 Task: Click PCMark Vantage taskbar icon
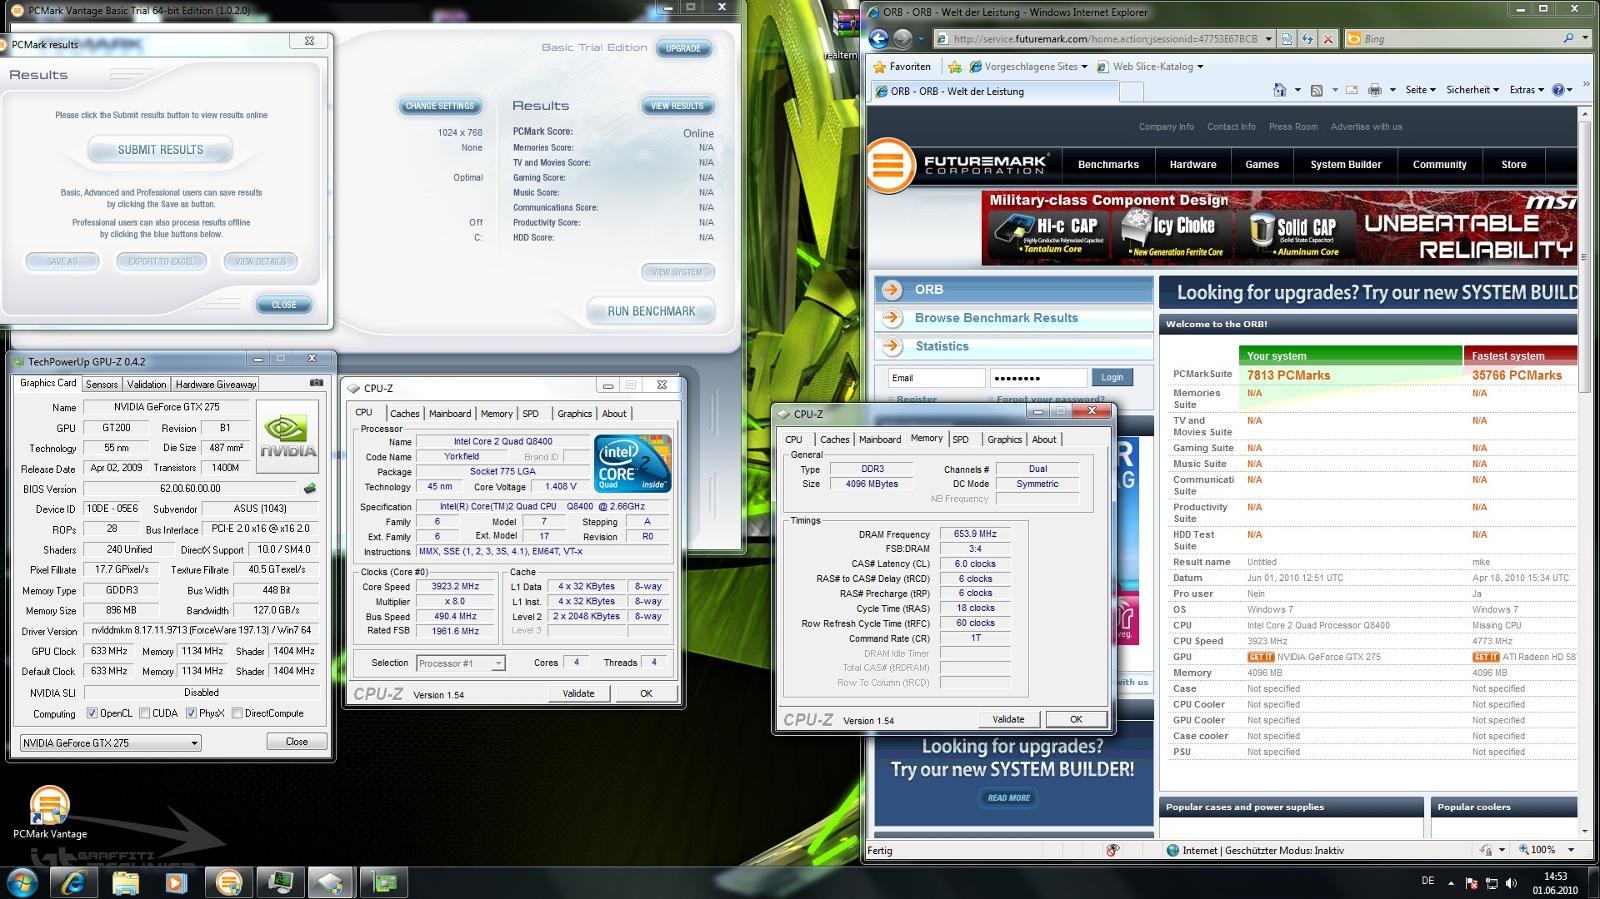(228, 882)
